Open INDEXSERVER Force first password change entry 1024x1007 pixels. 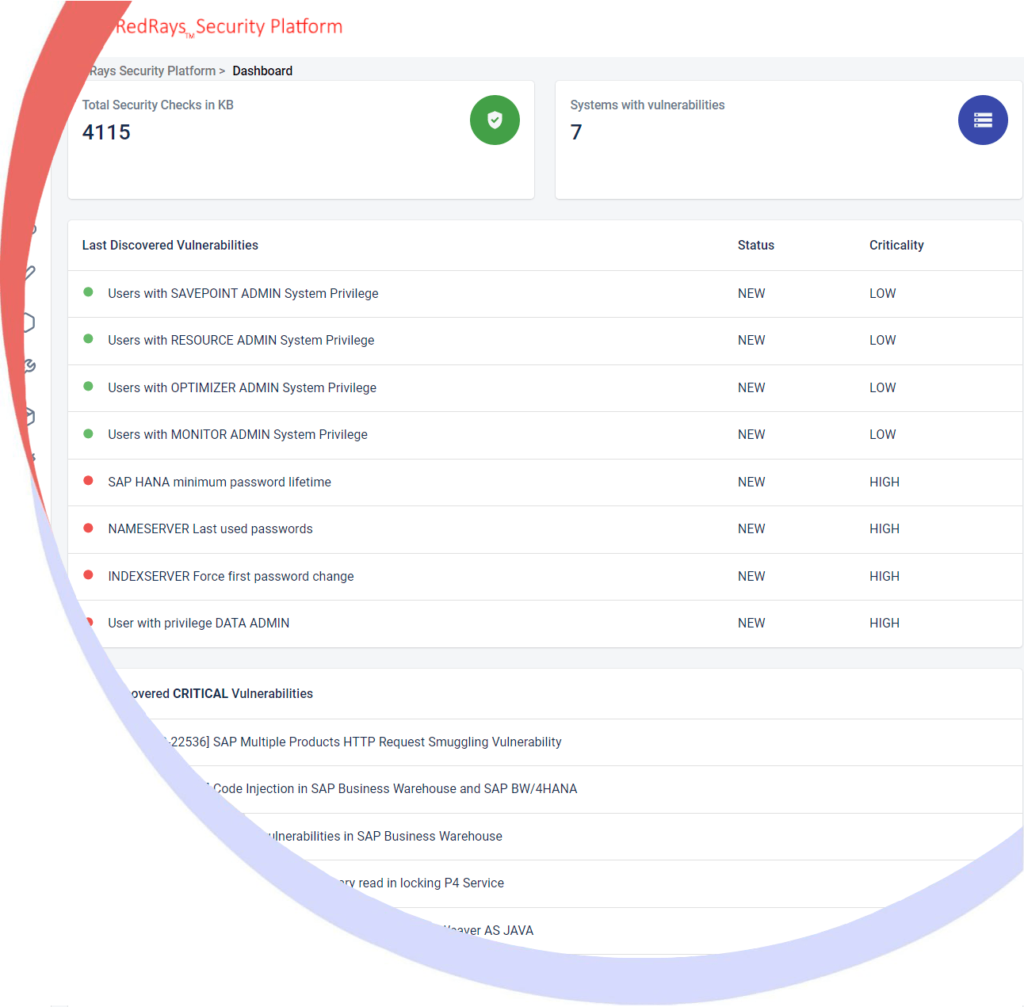[x=231, y=576]
